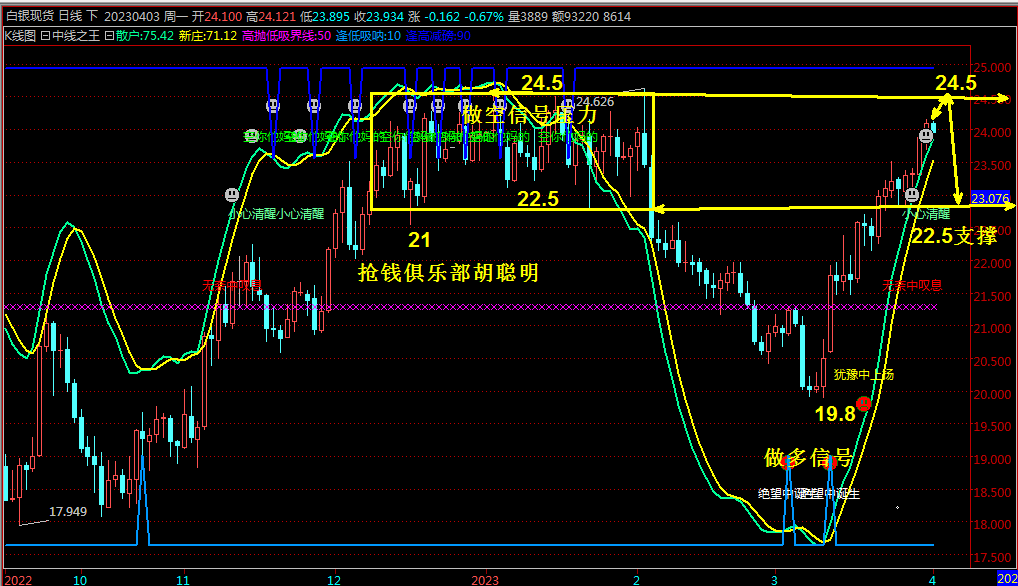Click the 新庄:71.12 indicator value

coord(208,35)
